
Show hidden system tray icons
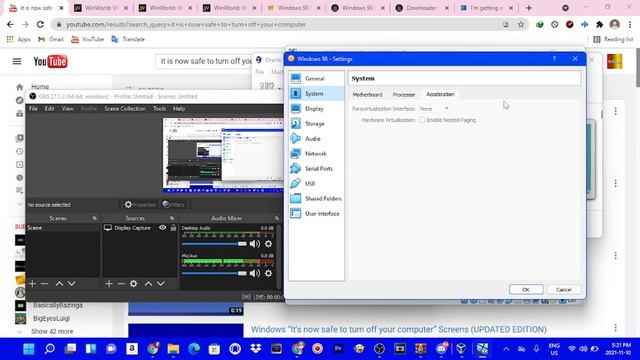tap(506, 349)
